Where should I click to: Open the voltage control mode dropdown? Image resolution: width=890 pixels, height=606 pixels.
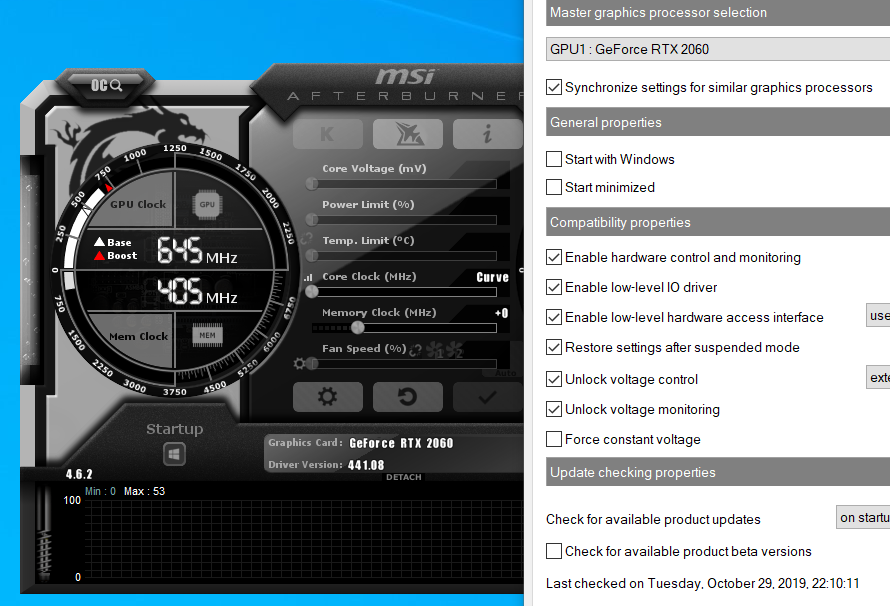[x=878, y=377]
